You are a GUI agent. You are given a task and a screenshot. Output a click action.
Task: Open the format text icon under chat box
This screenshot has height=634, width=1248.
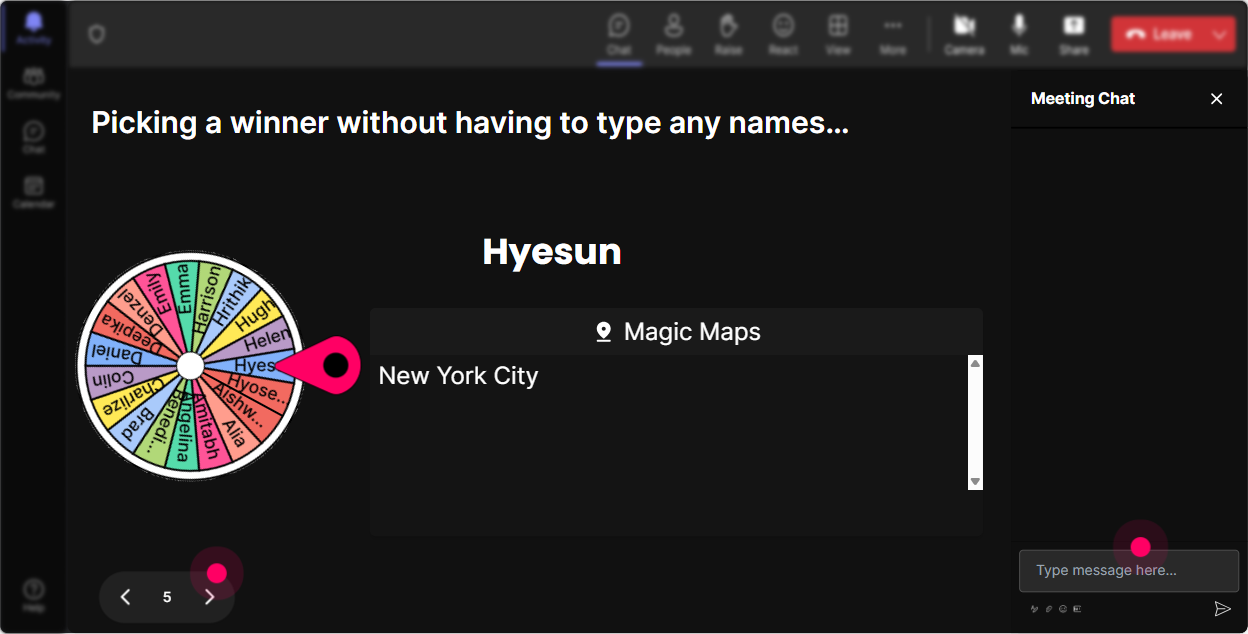(x=1034, y=608)
